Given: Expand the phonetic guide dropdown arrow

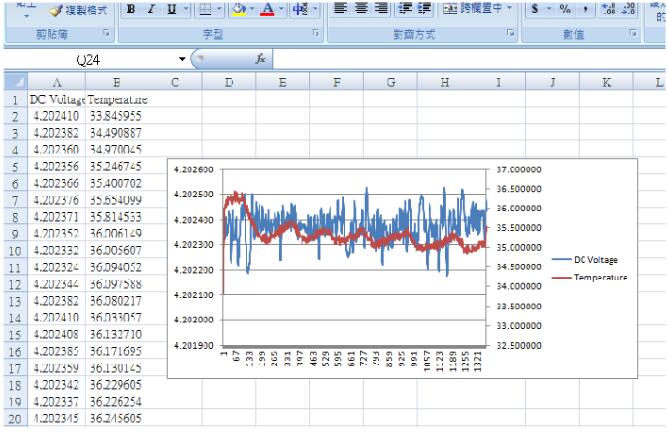Looking at the screenshot, I should click(314, 9).
